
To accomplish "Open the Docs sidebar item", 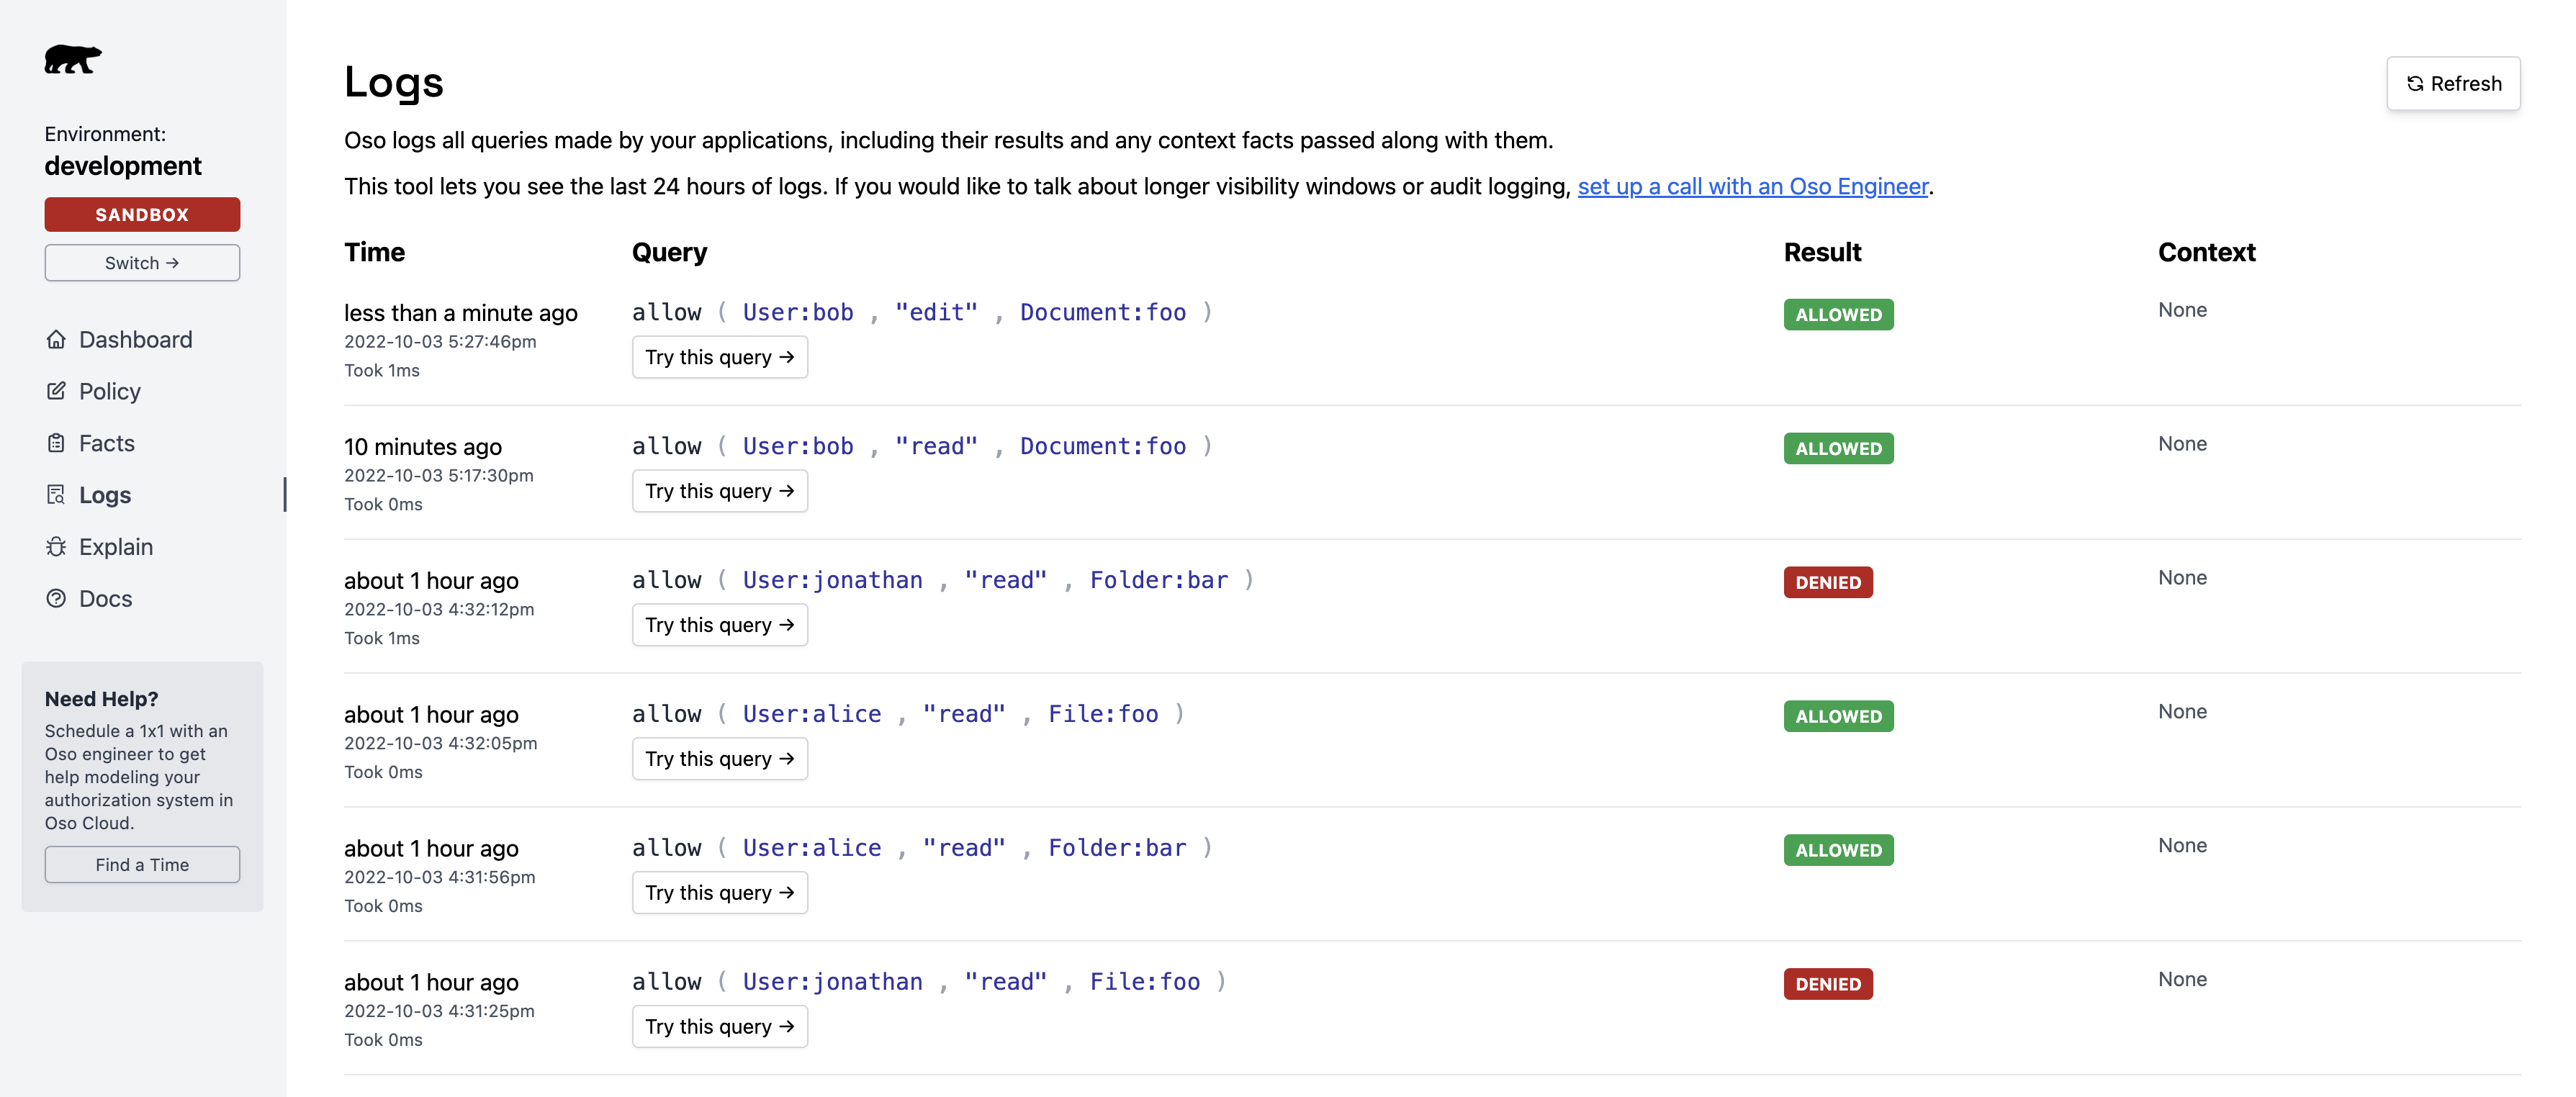I will point(105,599).
